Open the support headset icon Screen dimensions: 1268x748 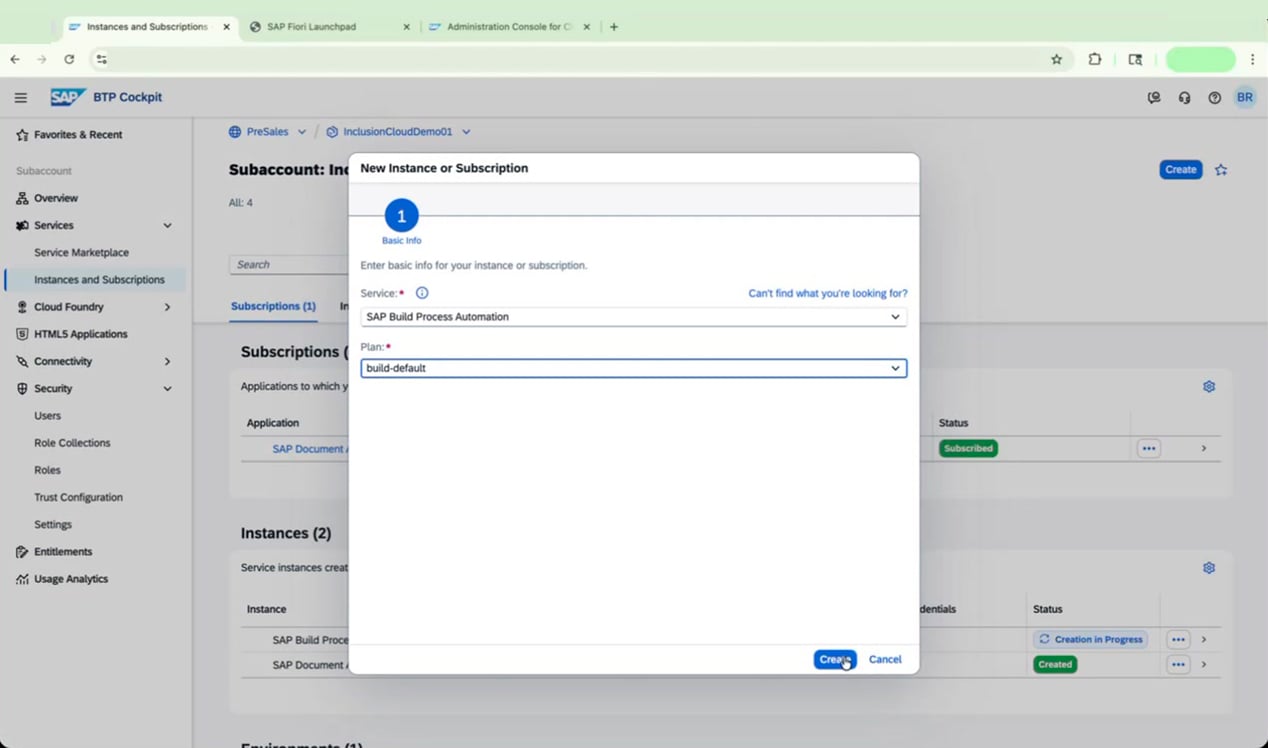[x=1184, y=98]
